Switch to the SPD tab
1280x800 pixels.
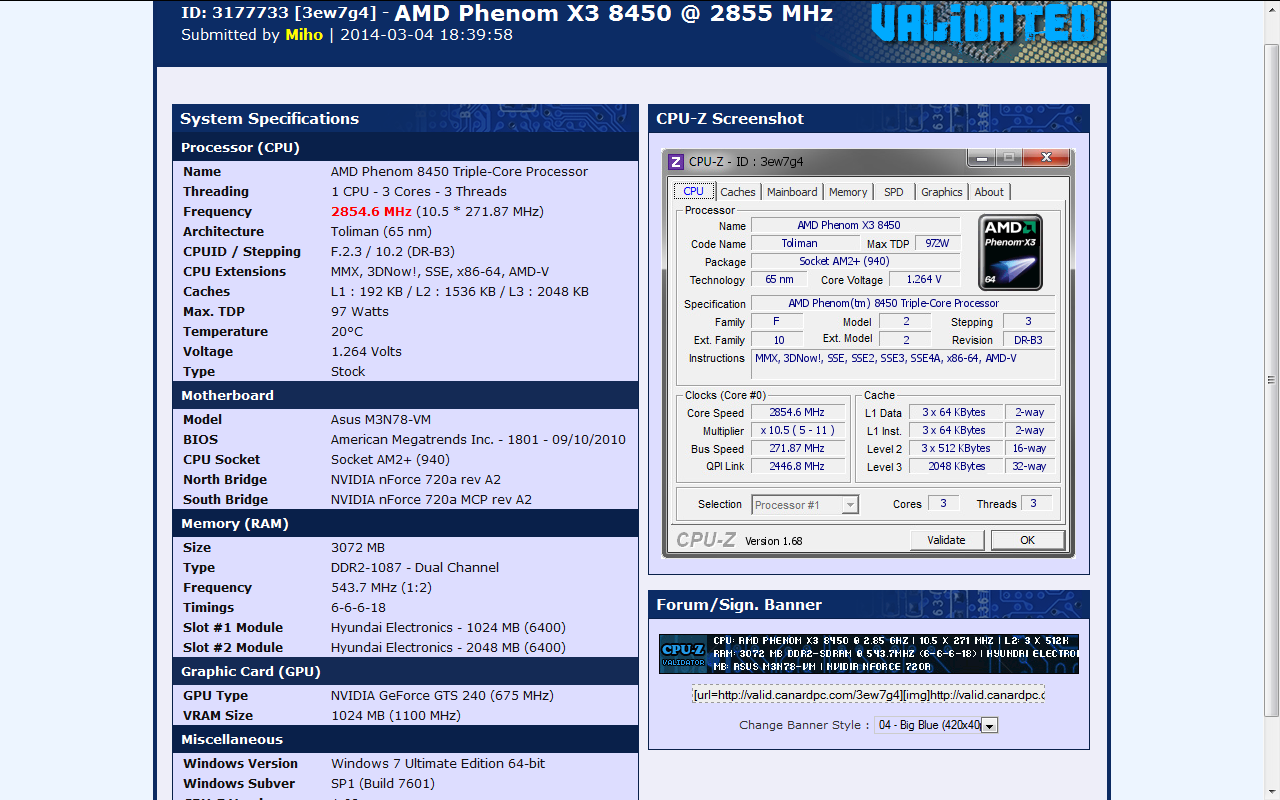894,192
